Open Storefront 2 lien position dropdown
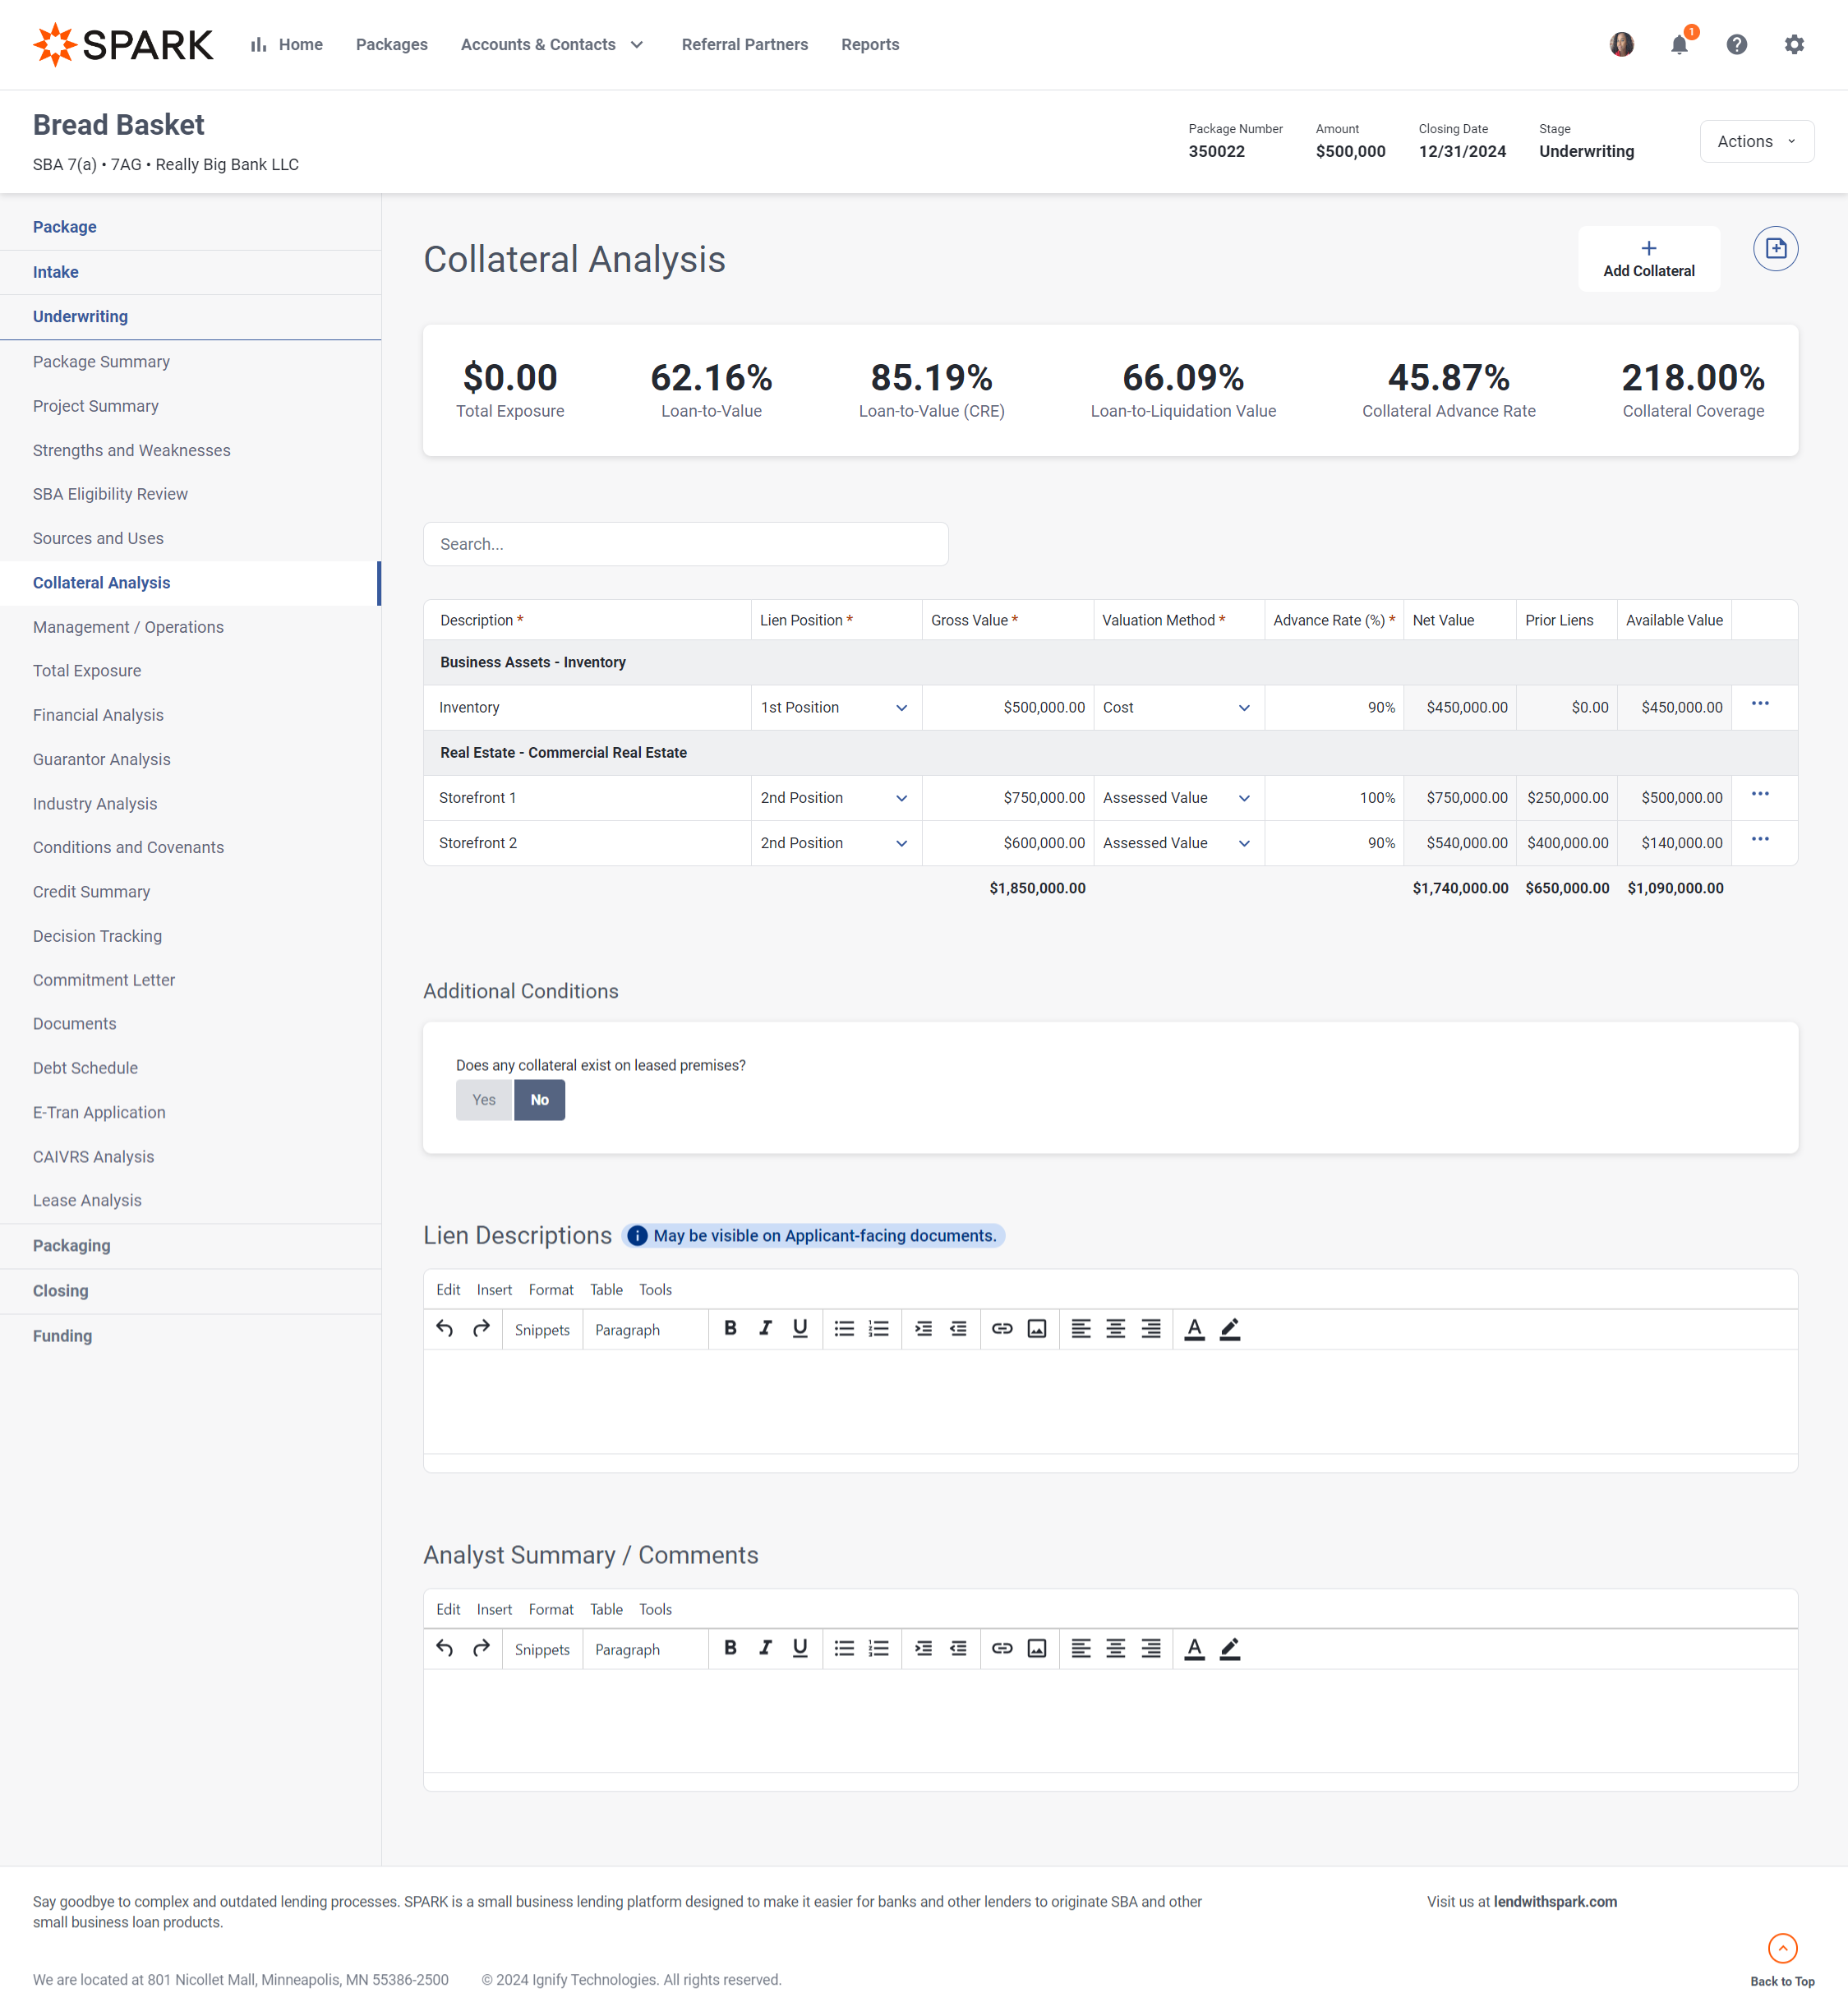 click(836, 843)
